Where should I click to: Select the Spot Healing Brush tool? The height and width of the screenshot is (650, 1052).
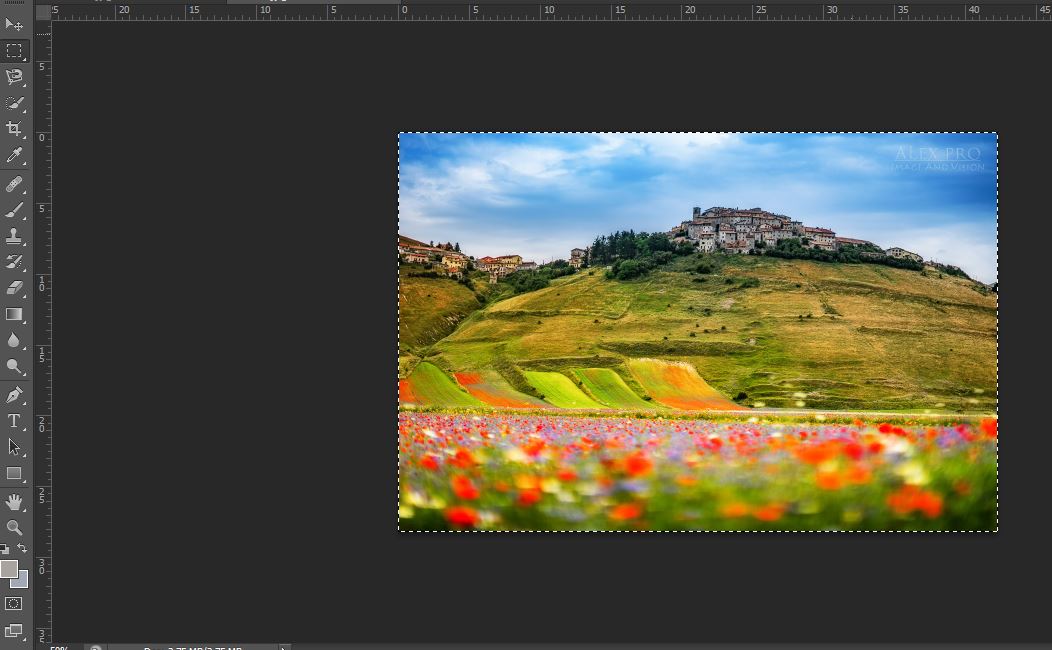14,185
